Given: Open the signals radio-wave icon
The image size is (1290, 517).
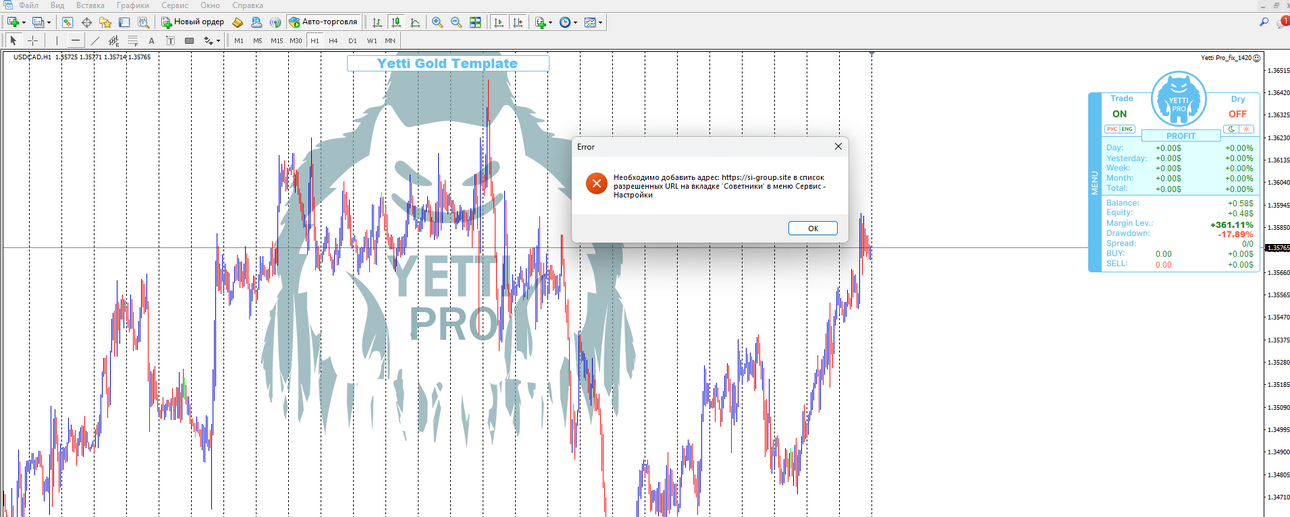Looking at the screenshot, I should click(x=275, y=22).
